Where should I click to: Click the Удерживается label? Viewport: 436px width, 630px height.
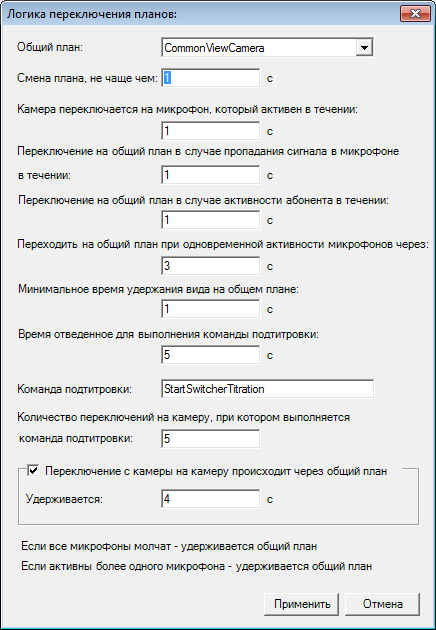tap(64, 499)
